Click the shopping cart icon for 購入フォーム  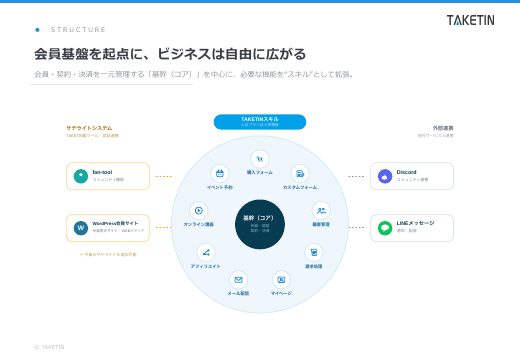tap(260, 159)
